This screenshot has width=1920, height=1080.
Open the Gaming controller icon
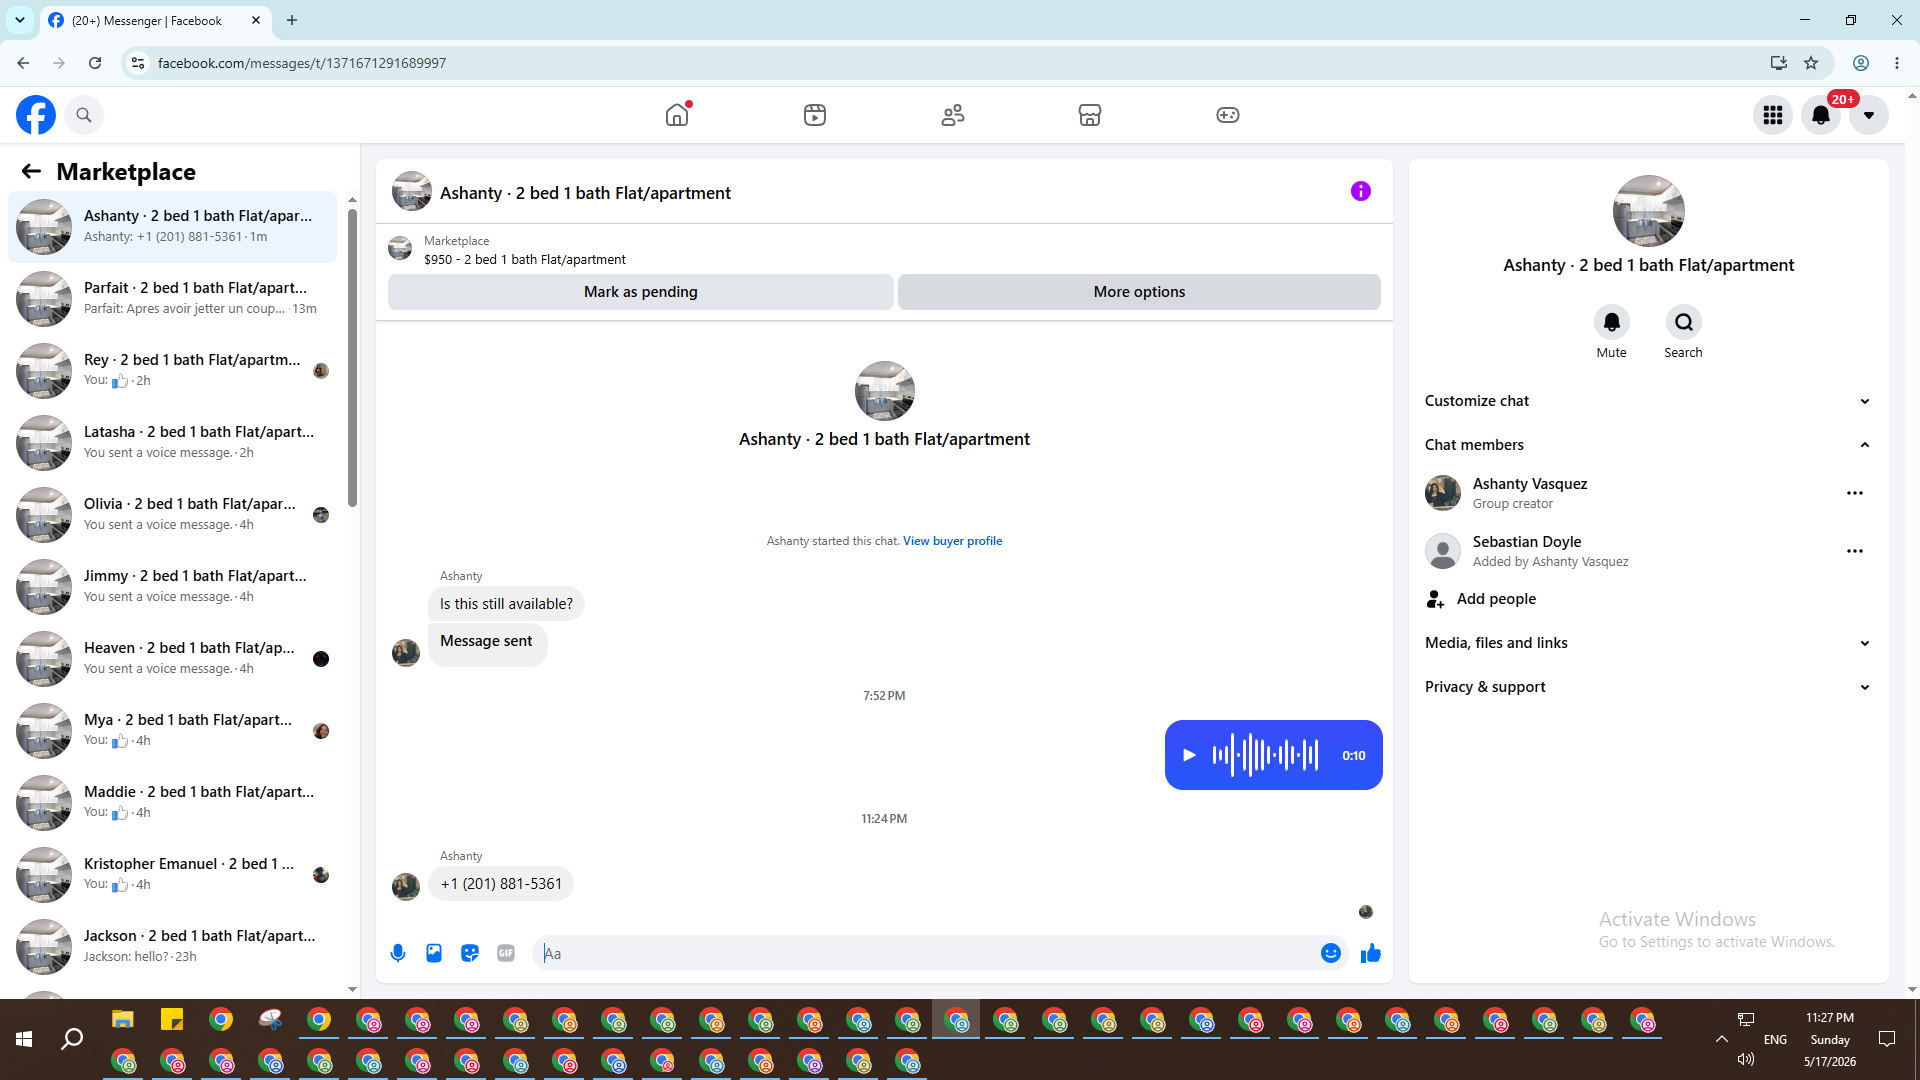1228,115
